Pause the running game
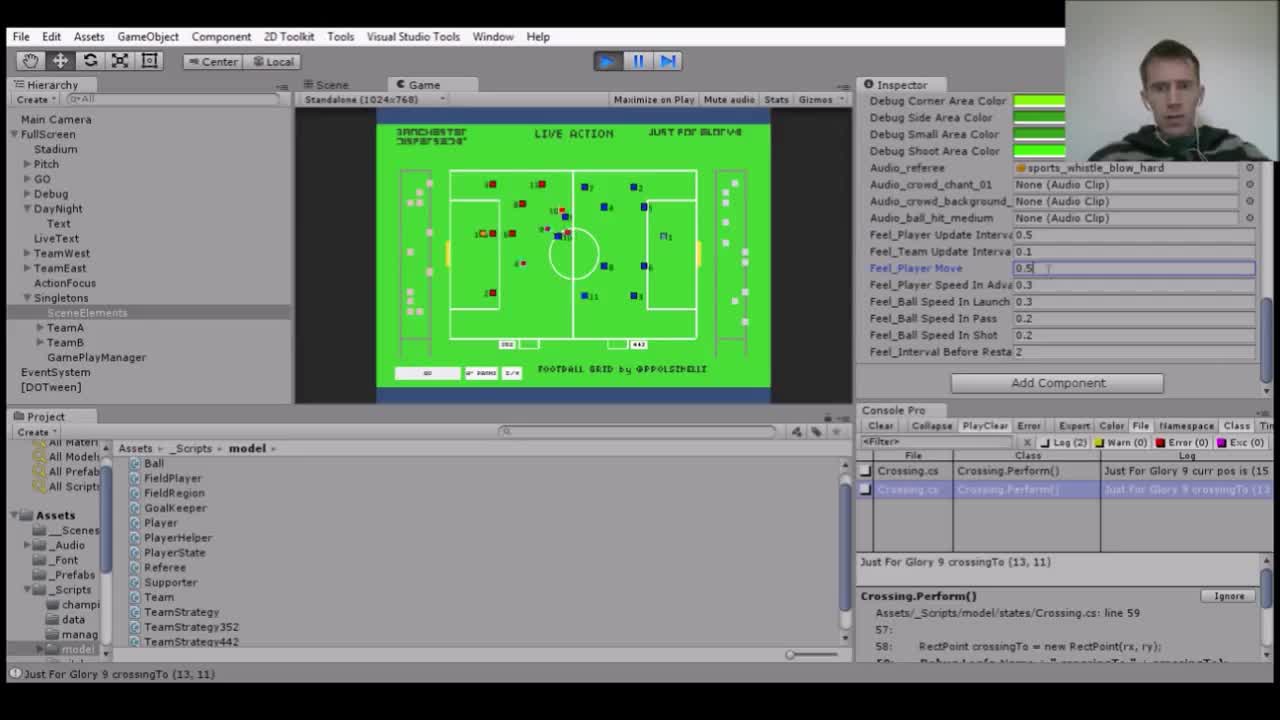1280x720 pixels. click(637, 61)
